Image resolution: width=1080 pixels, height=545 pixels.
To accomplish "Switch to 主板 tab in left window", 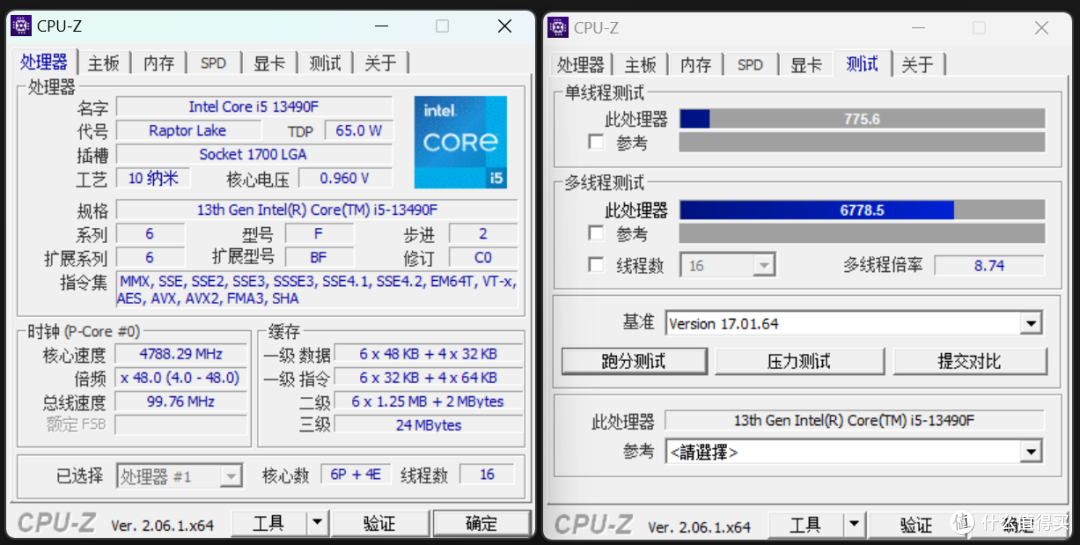I will pyautogui.click(x=103, y=63).
